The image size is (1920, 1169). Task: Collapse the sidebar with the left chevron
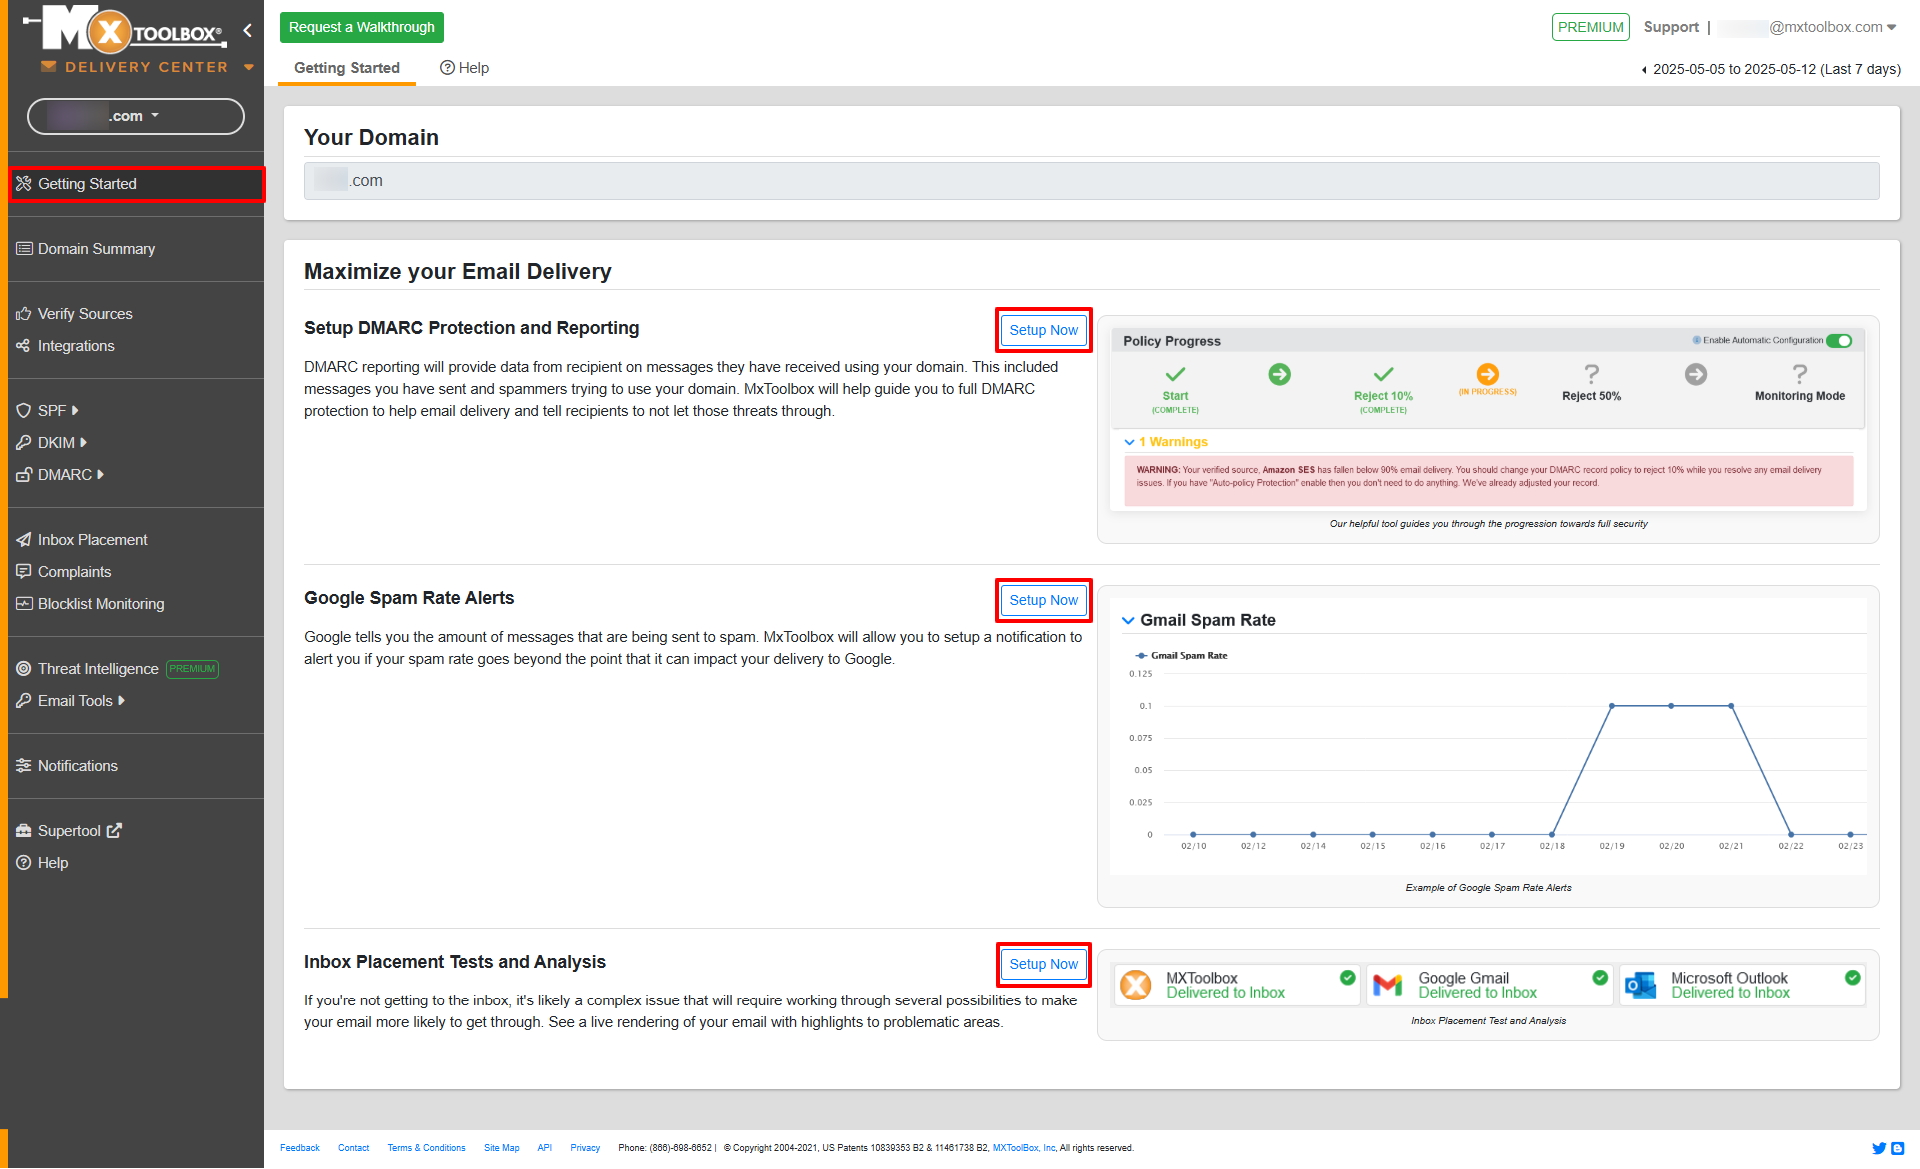pos(247,30)
